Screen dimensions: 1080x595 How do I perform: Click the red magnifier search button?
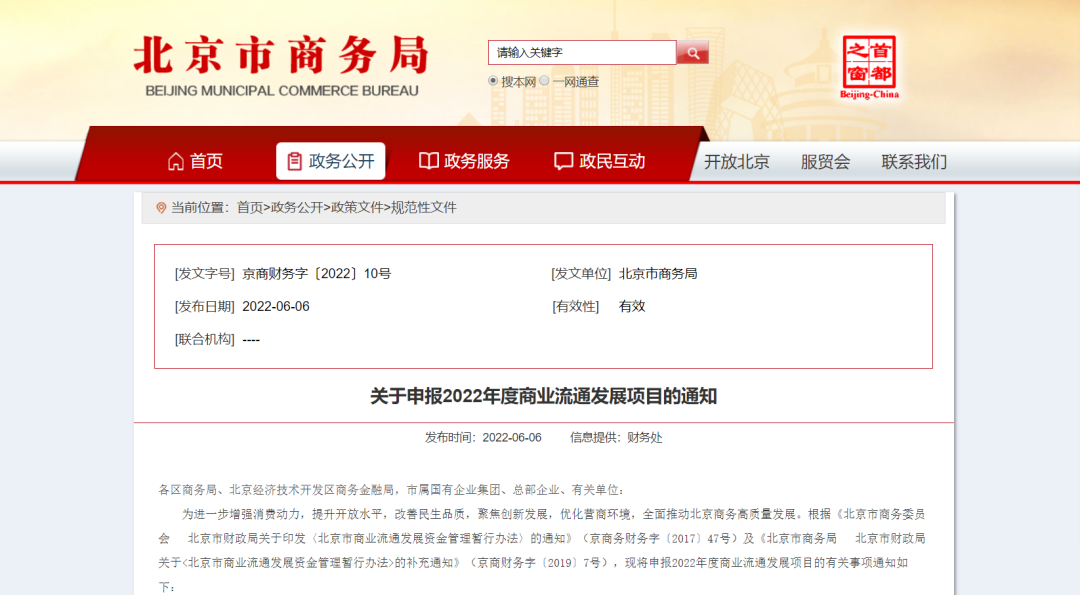[692, 52]
